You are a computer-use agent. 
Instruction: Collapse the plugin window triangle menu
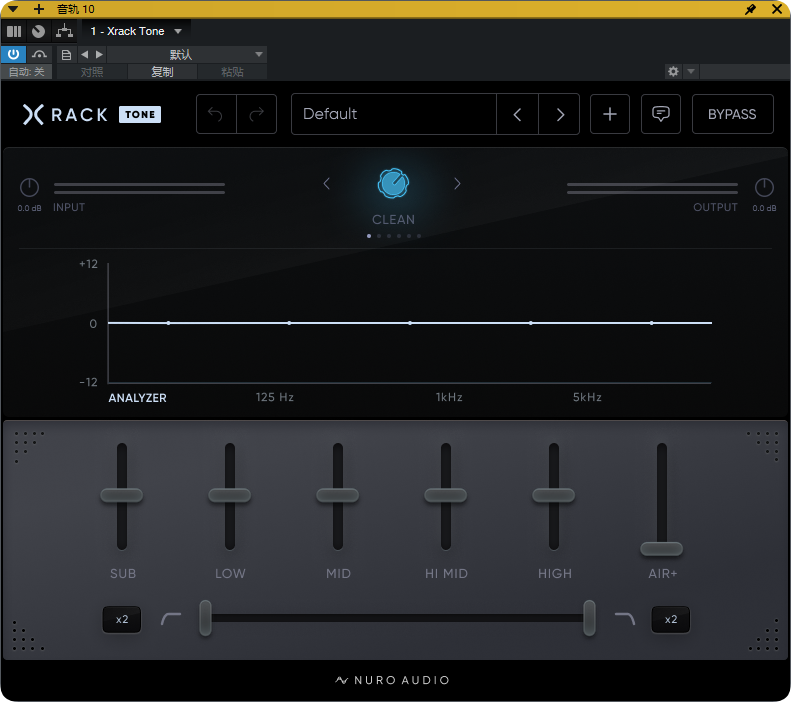pyautogui.click(x=13, y=9)
